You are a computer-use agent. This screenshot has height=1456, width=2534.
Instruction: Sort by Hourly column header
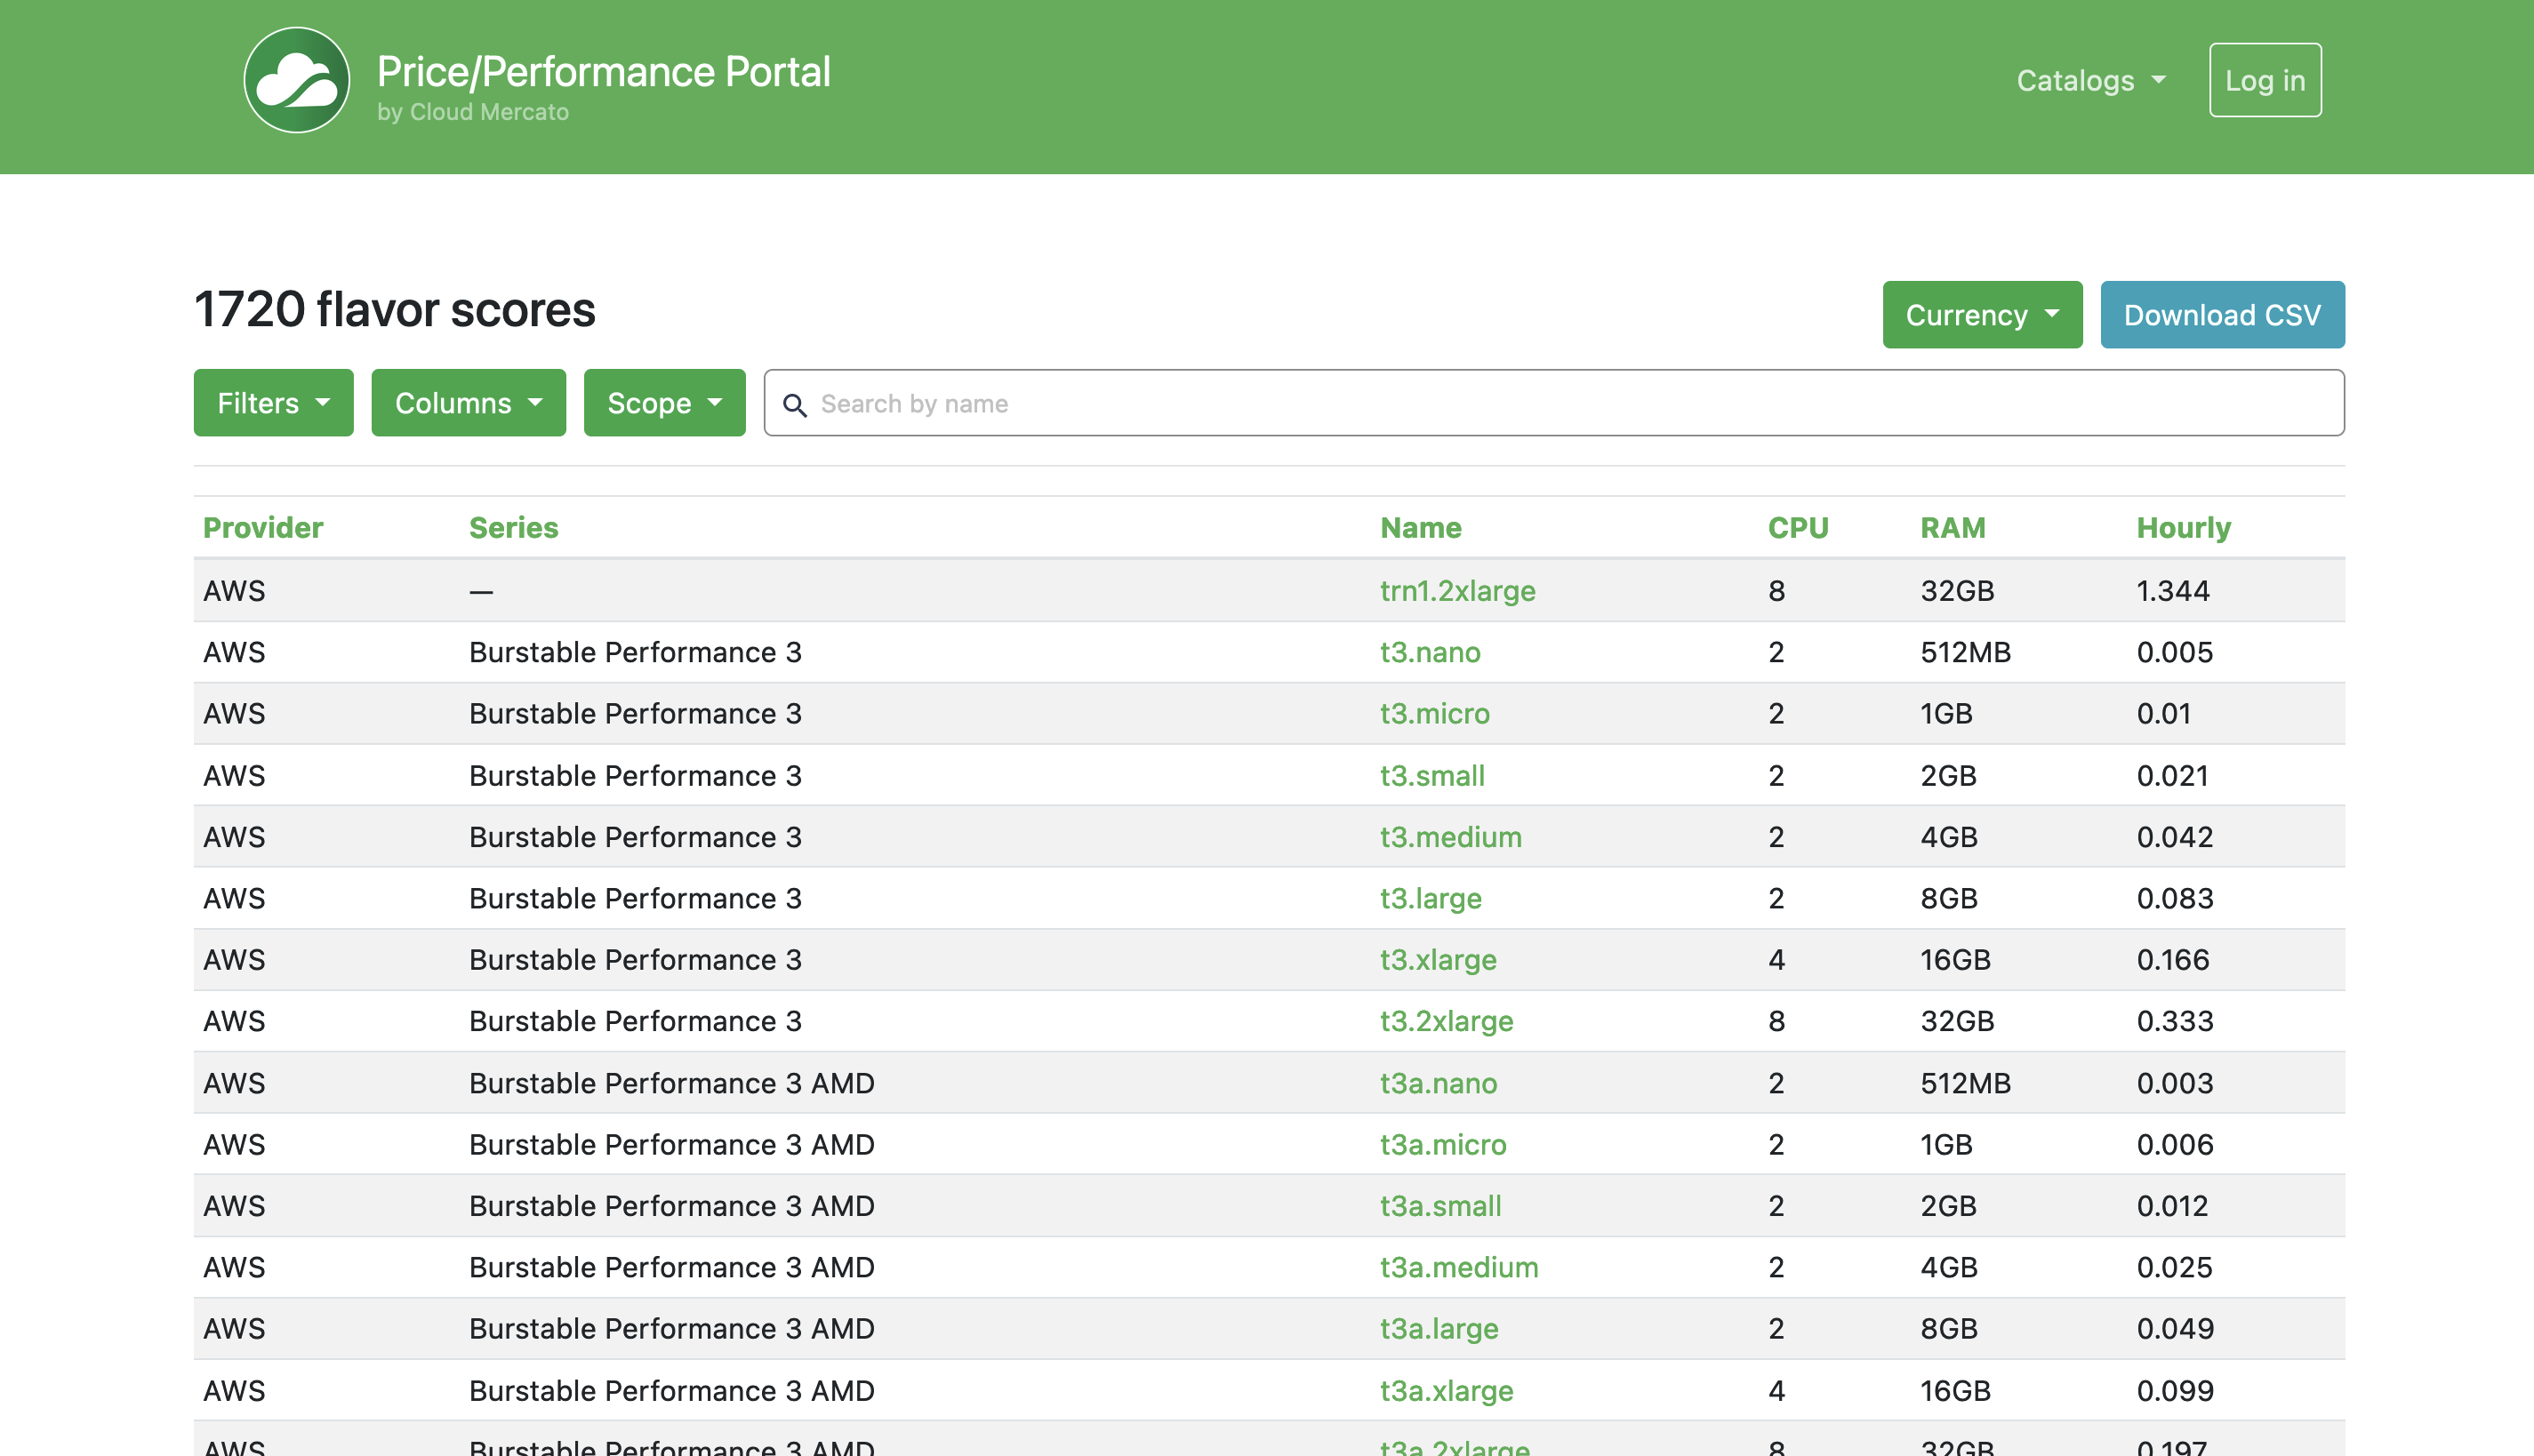click(x=2184, y=527)
